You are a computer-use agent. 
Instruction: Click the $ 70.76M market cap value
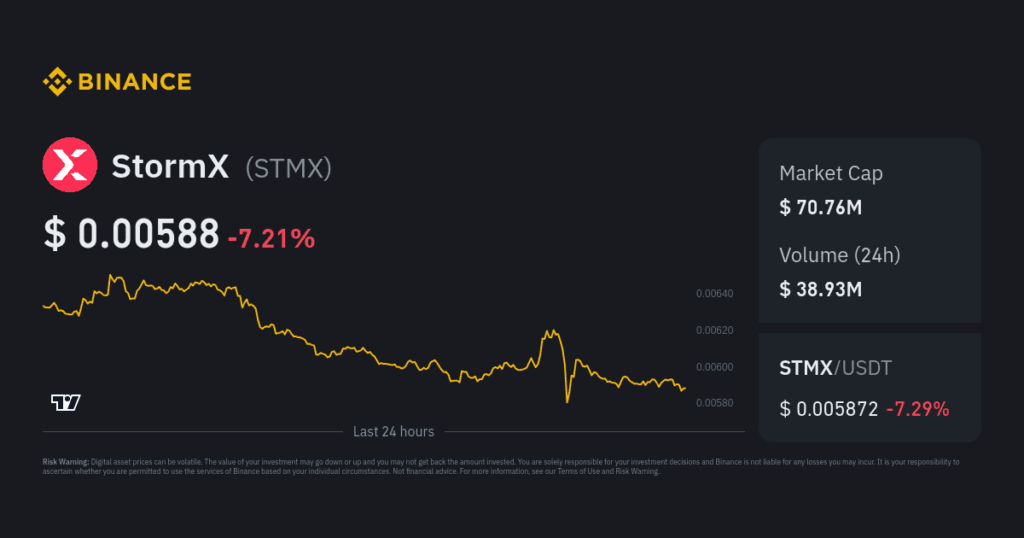pos(821,208)
